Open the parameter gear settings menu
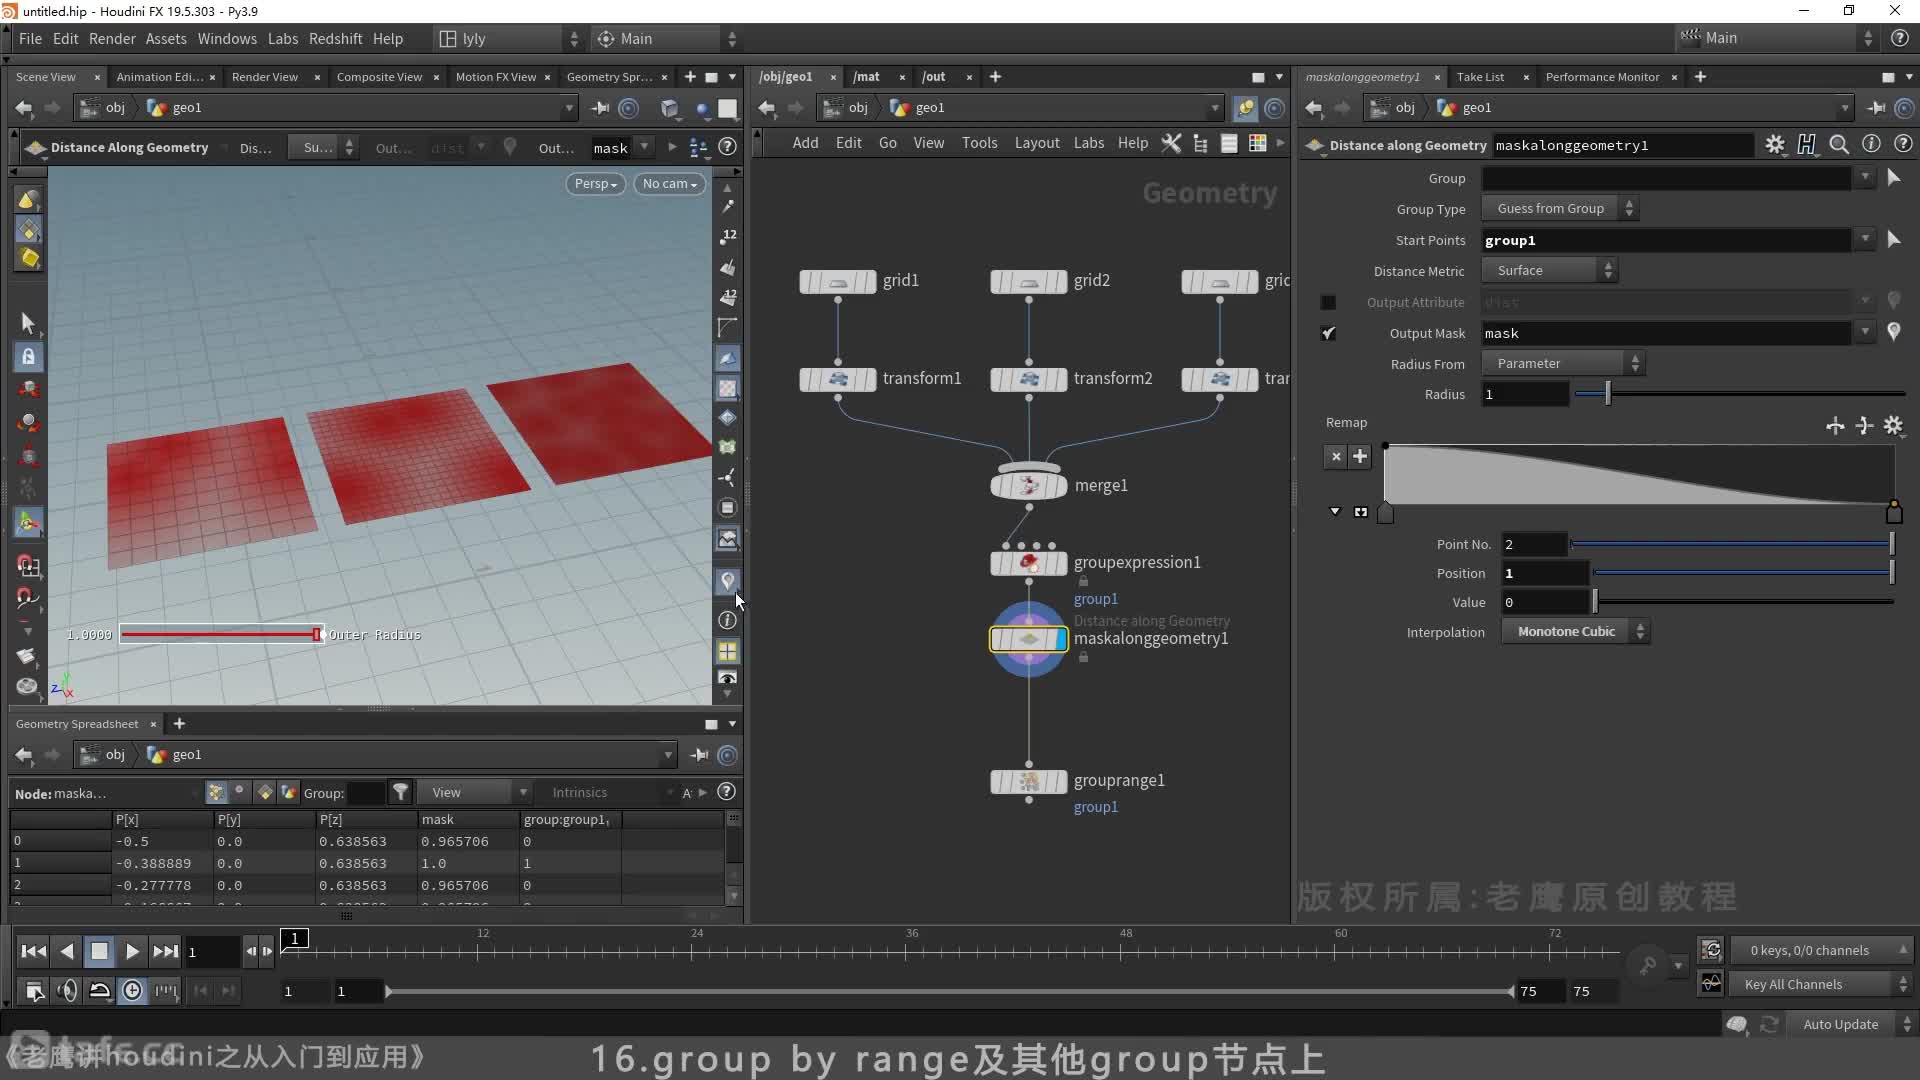The height and width of the screenshot is (1080, 1920). [x=1774, y=145]
